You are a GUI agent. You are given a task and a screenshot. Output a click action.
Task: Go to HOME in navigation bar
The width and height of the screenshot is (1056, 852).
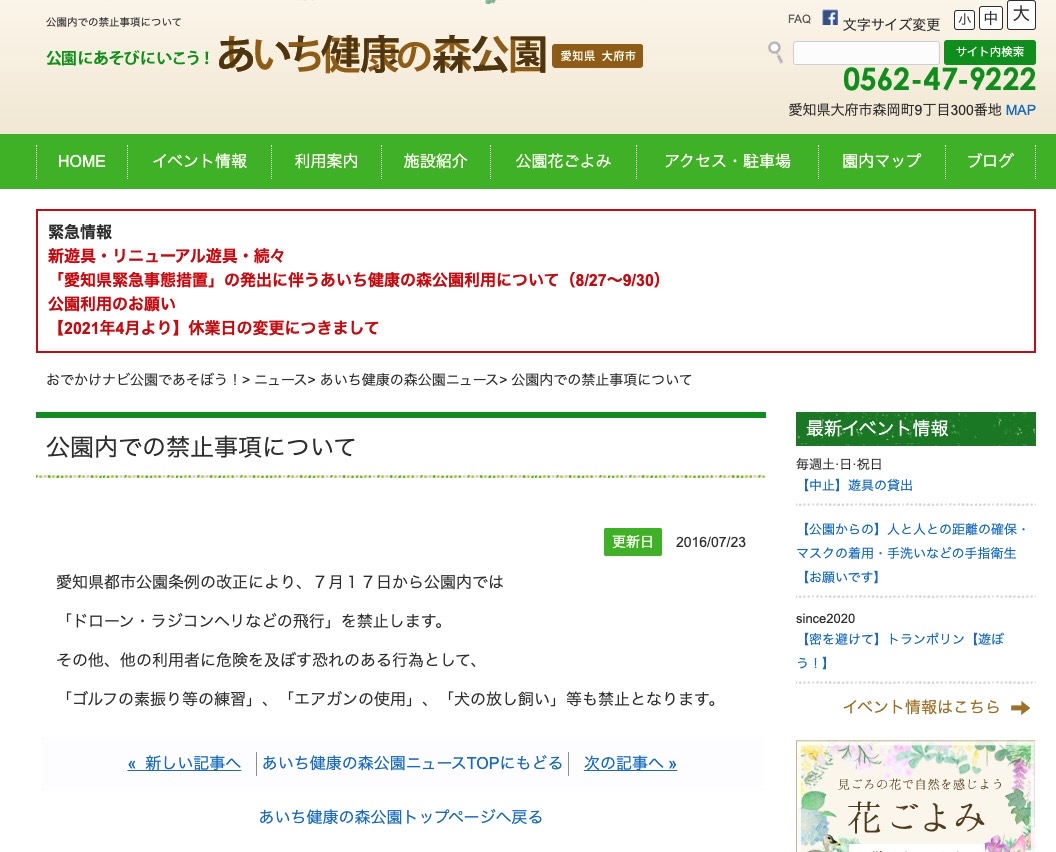coord(81,162)
